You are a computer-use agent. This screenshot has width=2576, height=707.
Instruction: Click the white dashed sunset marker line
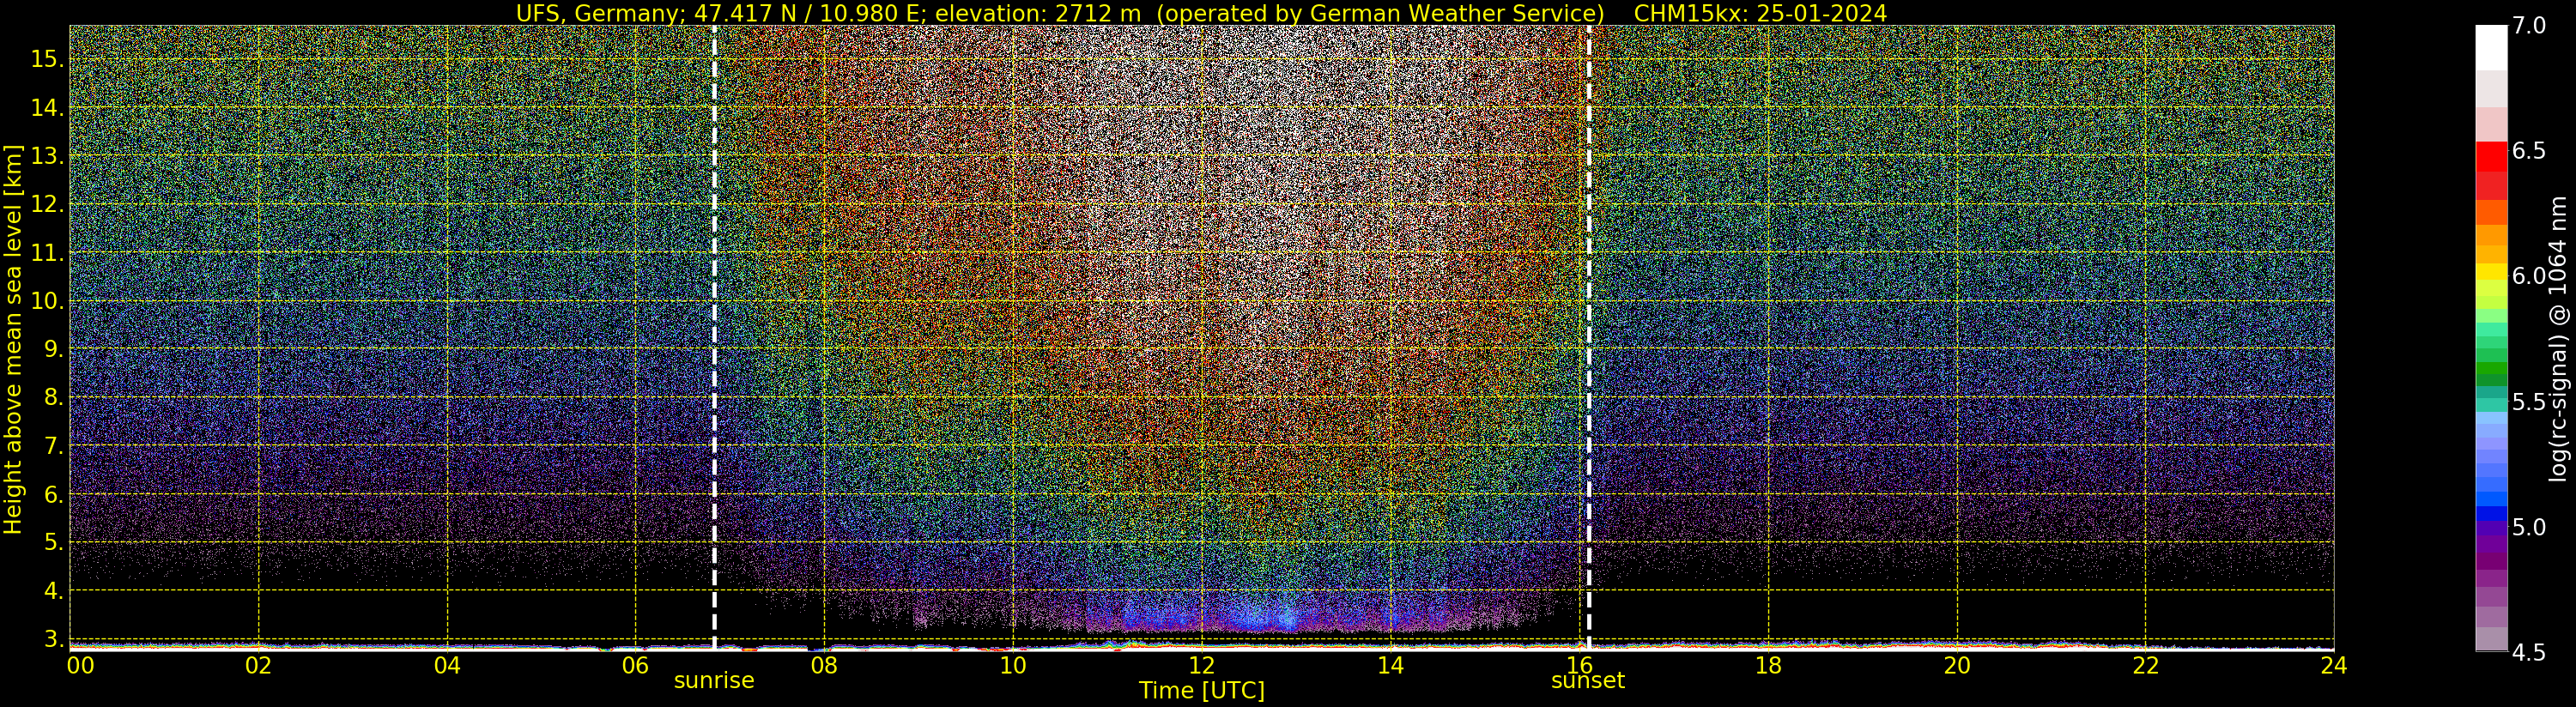click(x=1589, y=337)
